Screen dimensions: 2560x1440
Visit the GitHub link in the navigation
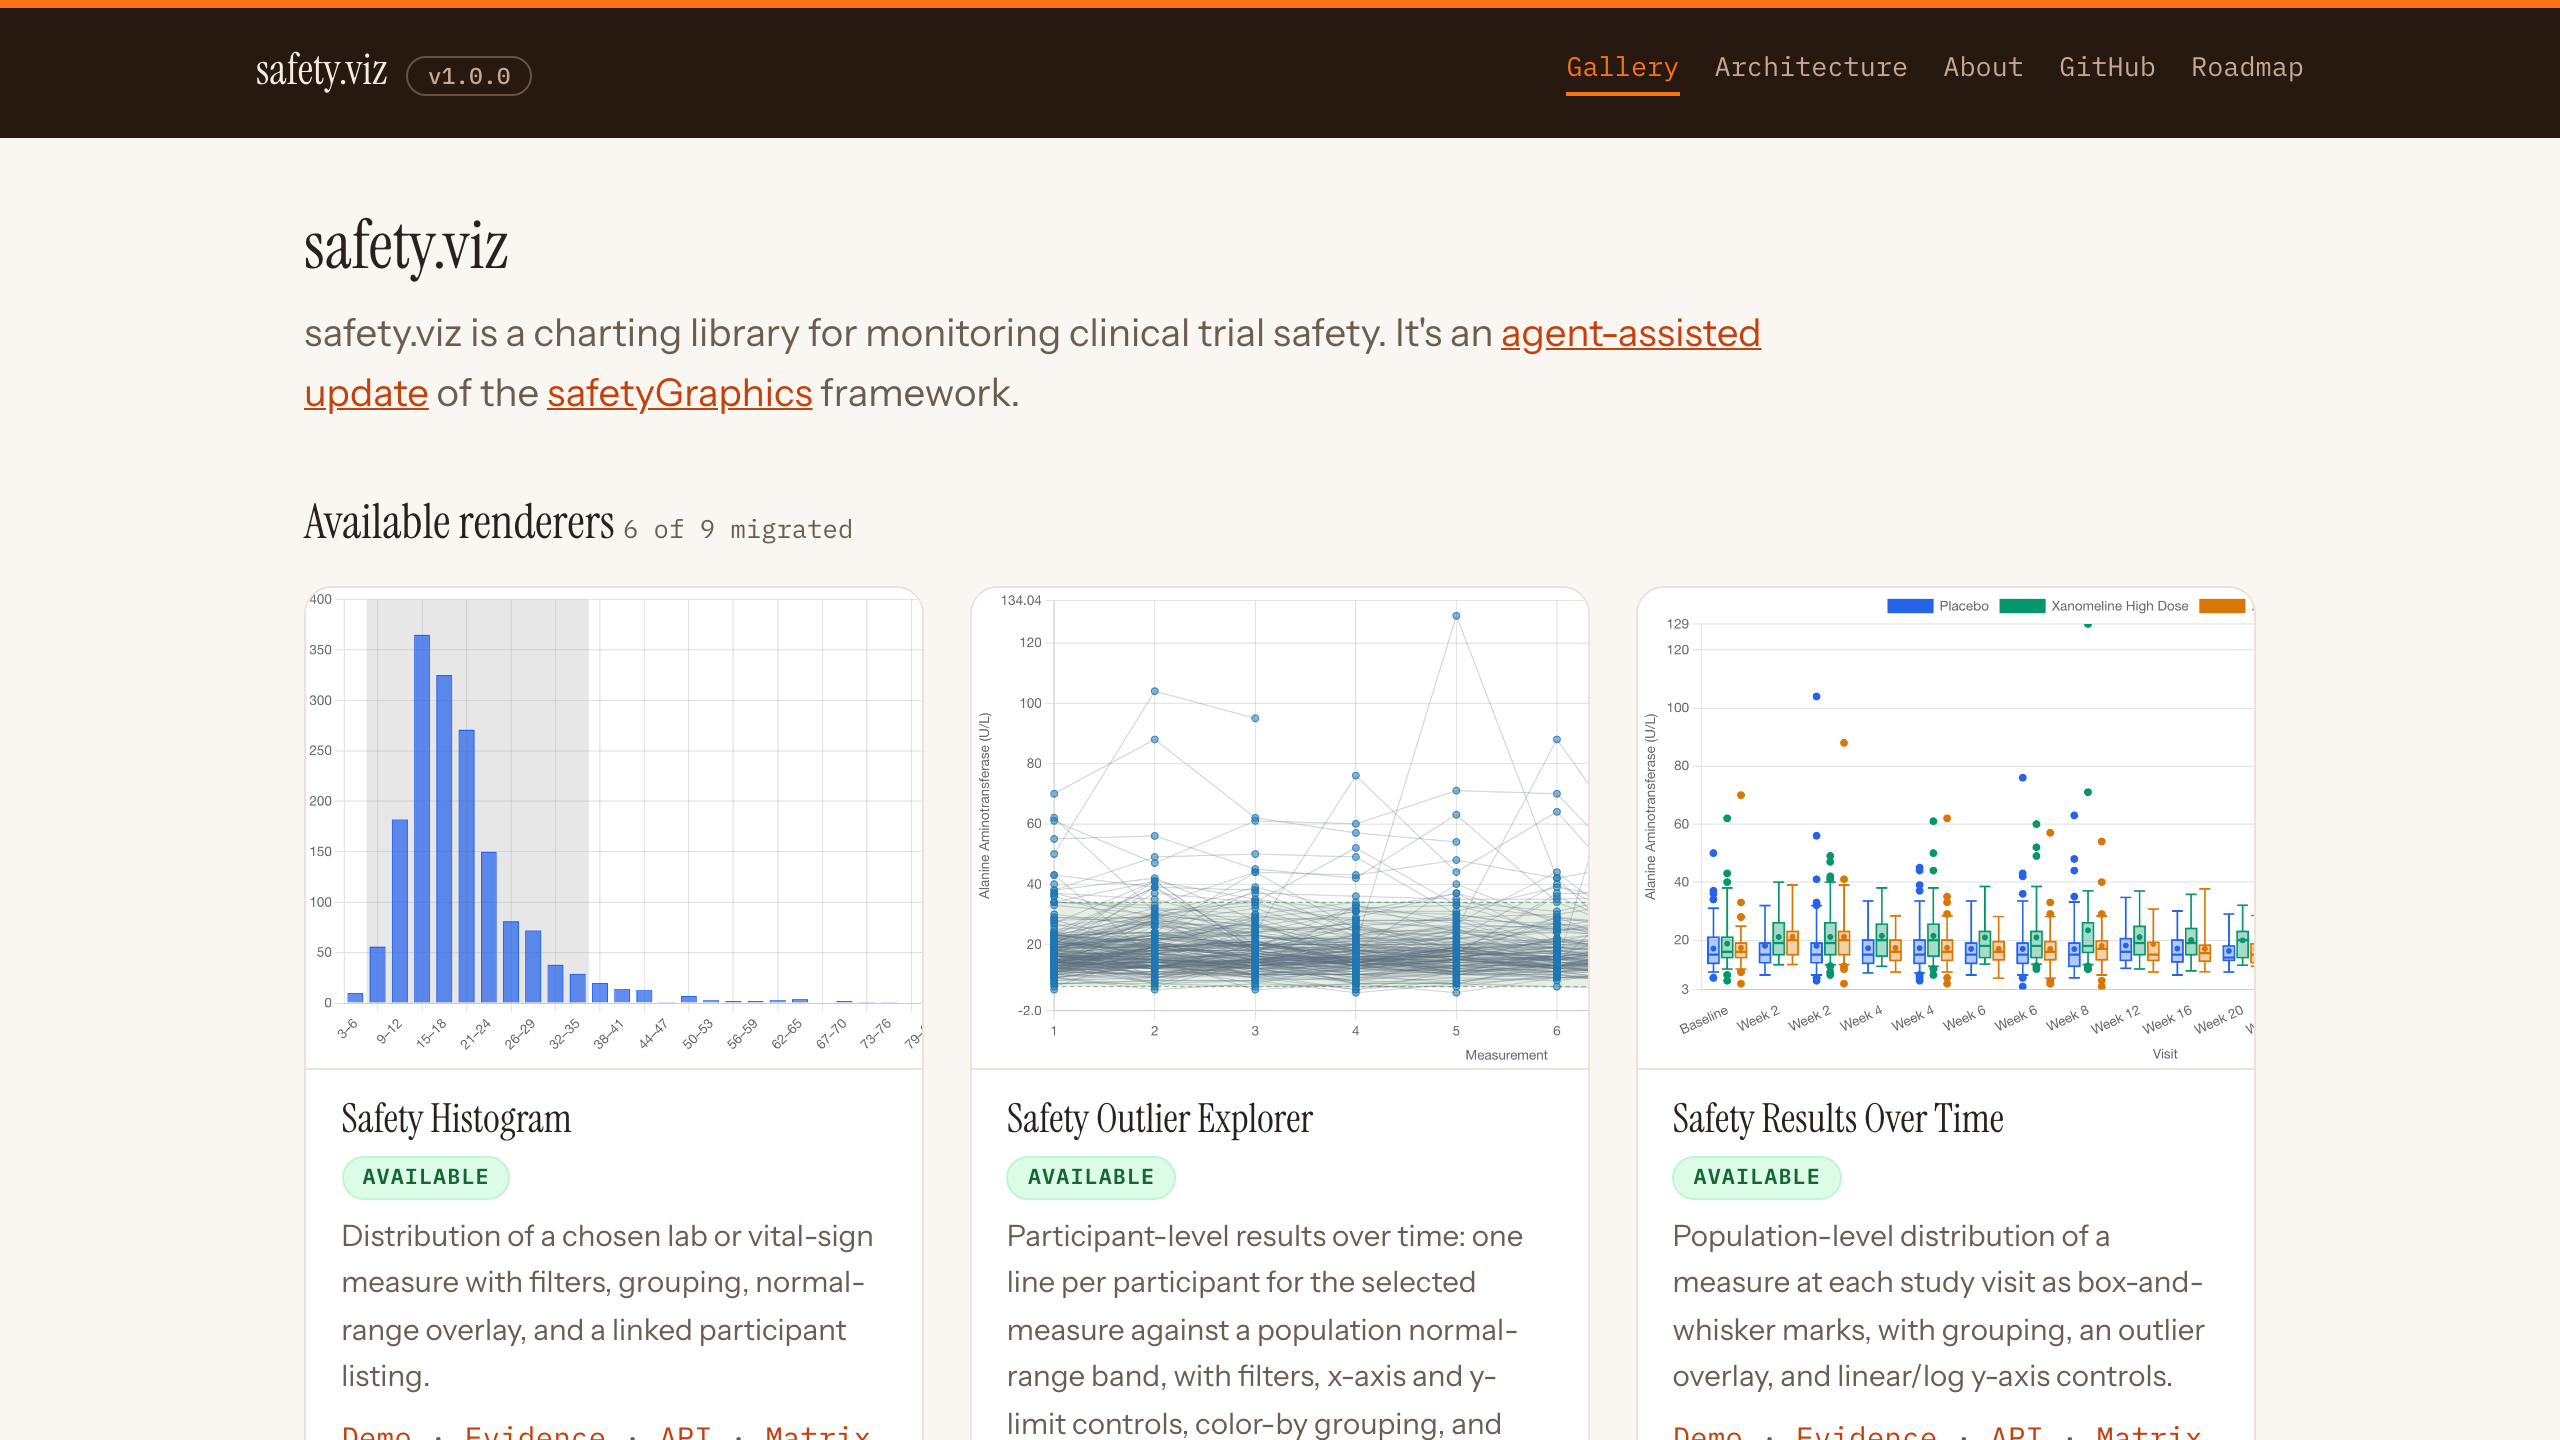[x=2107, y=67]
